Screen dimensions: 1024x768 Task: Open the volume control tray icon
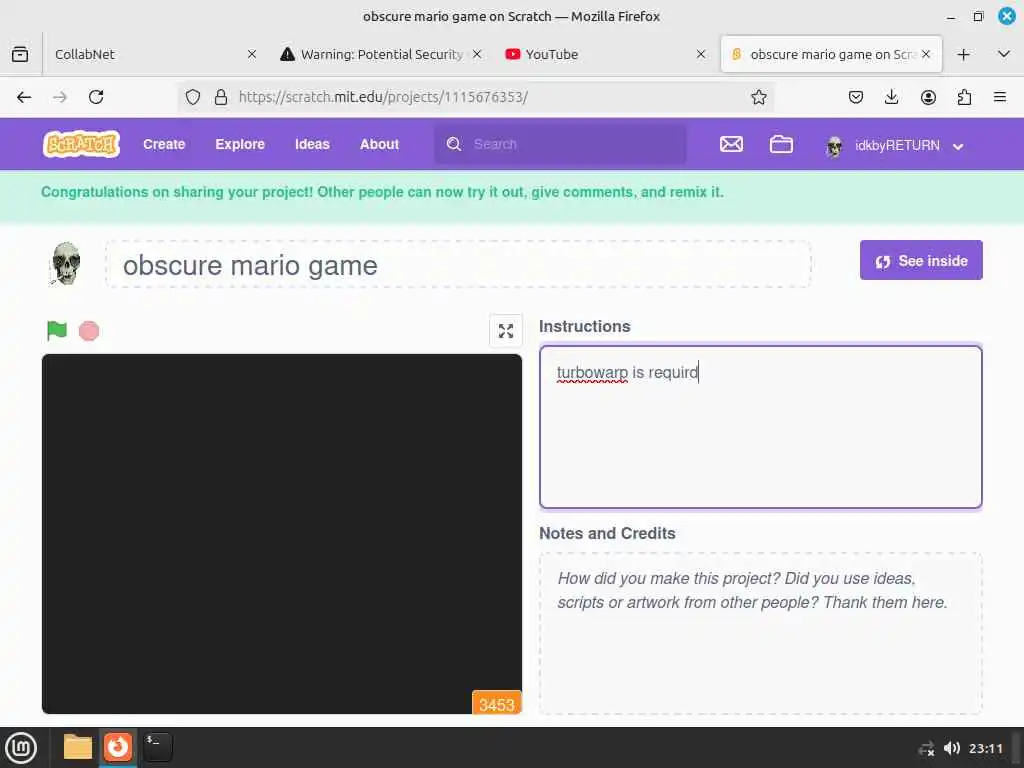click(952, 748)
